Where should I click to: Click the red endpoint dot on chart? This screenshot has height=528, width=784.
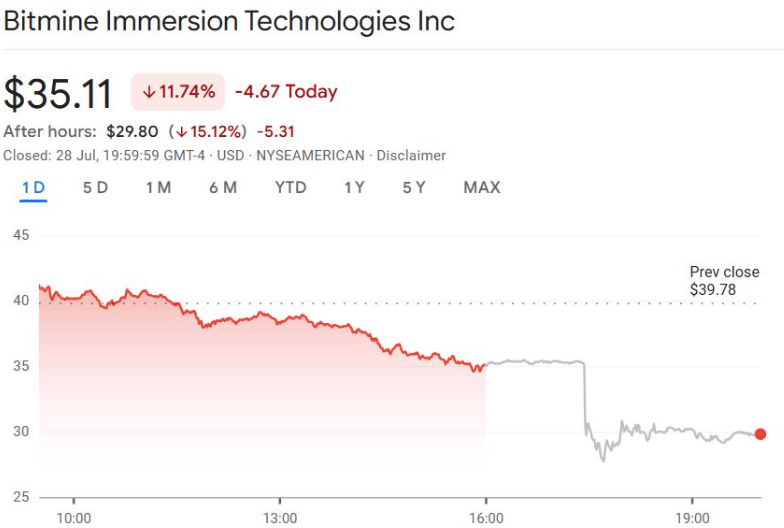[760, 434]
